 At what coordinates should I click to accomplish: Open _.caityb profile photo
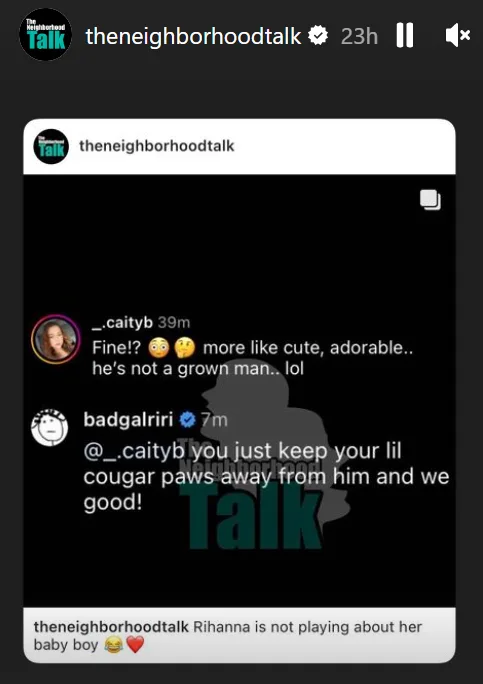pos(55,339)
